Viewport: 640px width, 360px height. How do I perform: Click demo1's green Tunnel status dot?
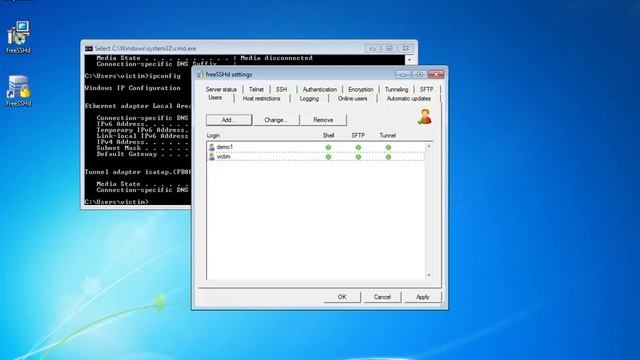(x=388, y=147)
